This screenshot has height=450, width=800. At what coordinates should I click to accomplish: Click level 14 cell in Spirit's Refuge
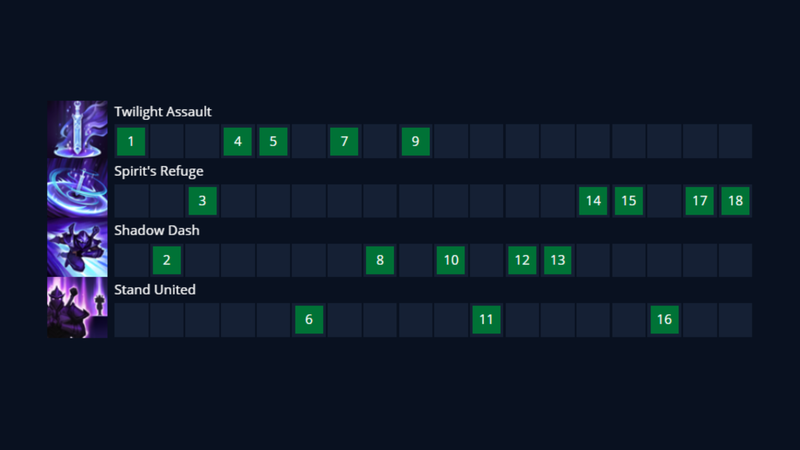click(x=594, y=201)
